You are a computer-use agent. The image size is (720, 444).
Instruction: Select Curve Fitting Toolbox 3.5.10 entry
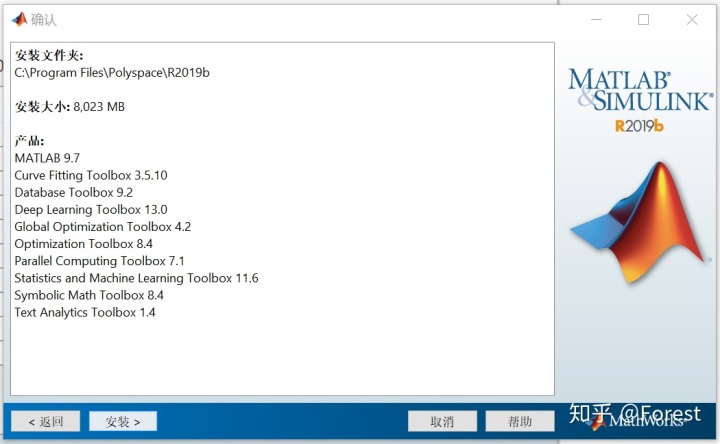point(91,175)
